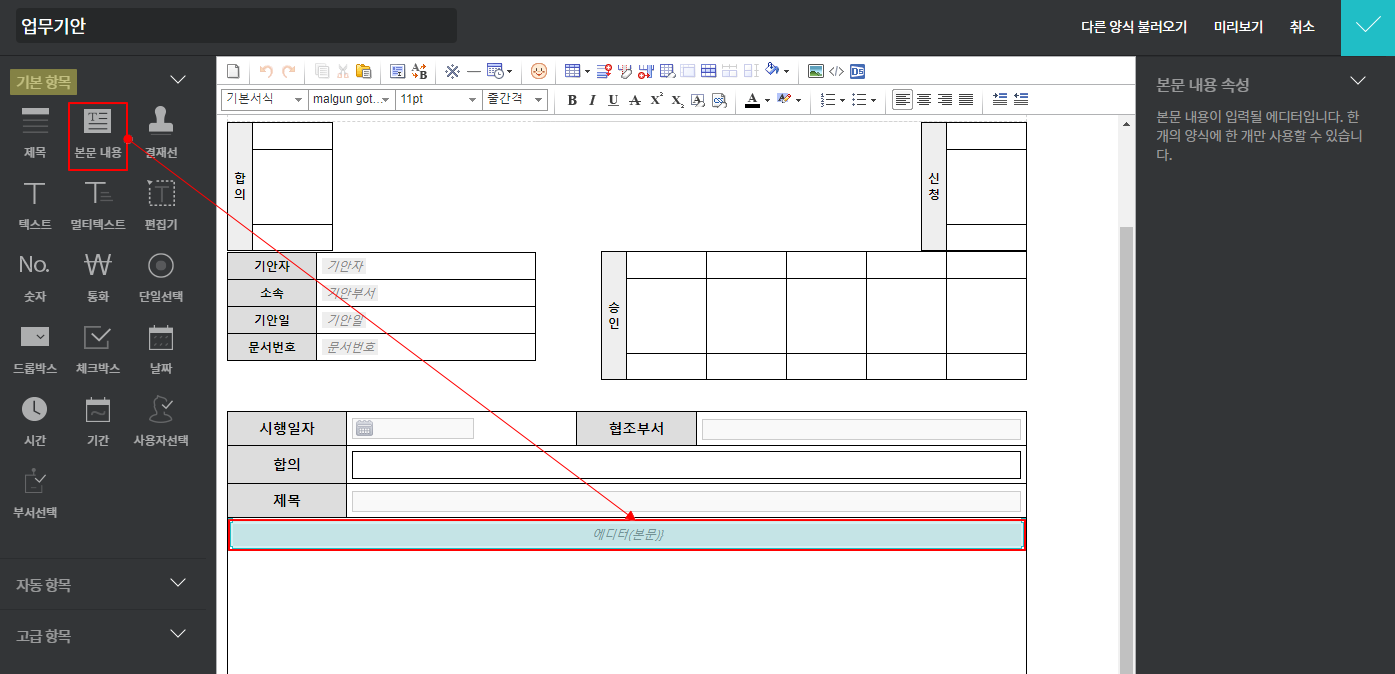Open the 기본서식 paragraph style dropdown
This screenshot has height=674, width=1395.
(264, 100)
